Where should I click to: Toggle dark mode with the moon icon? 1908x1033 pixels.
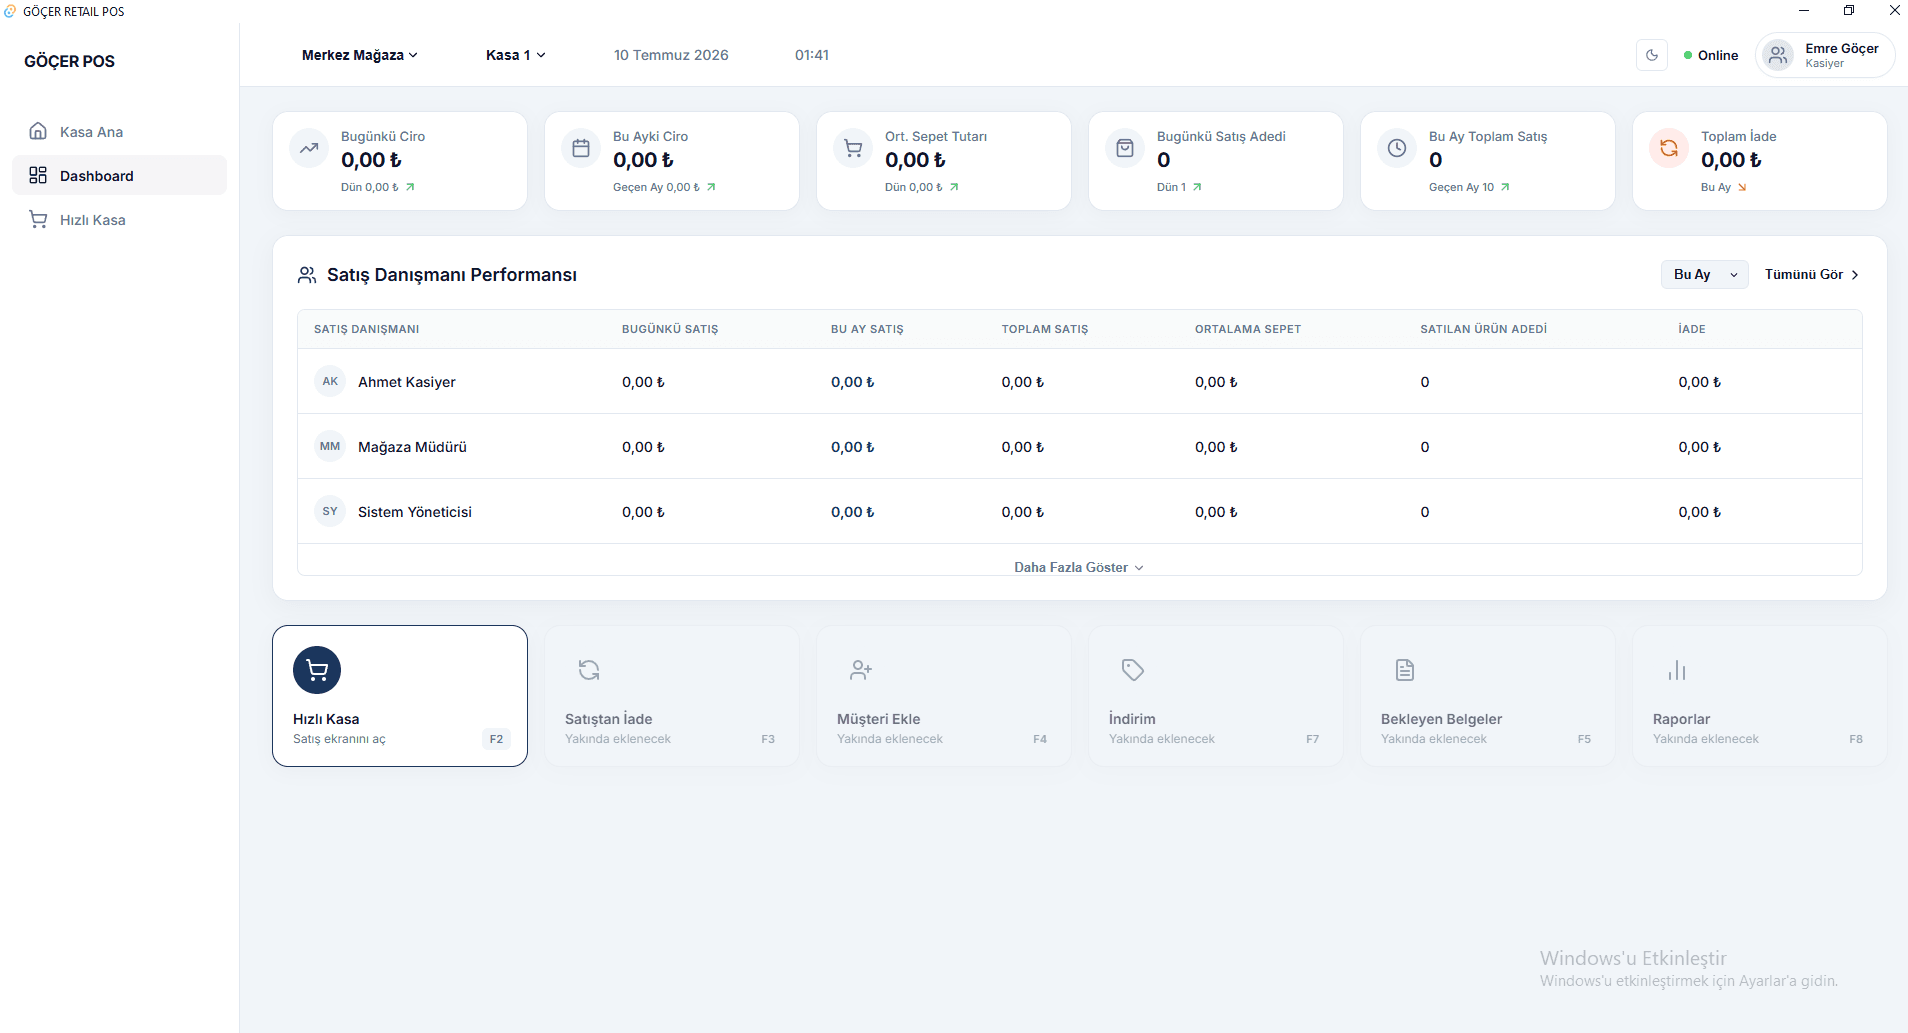click(x=1652, y=55)
